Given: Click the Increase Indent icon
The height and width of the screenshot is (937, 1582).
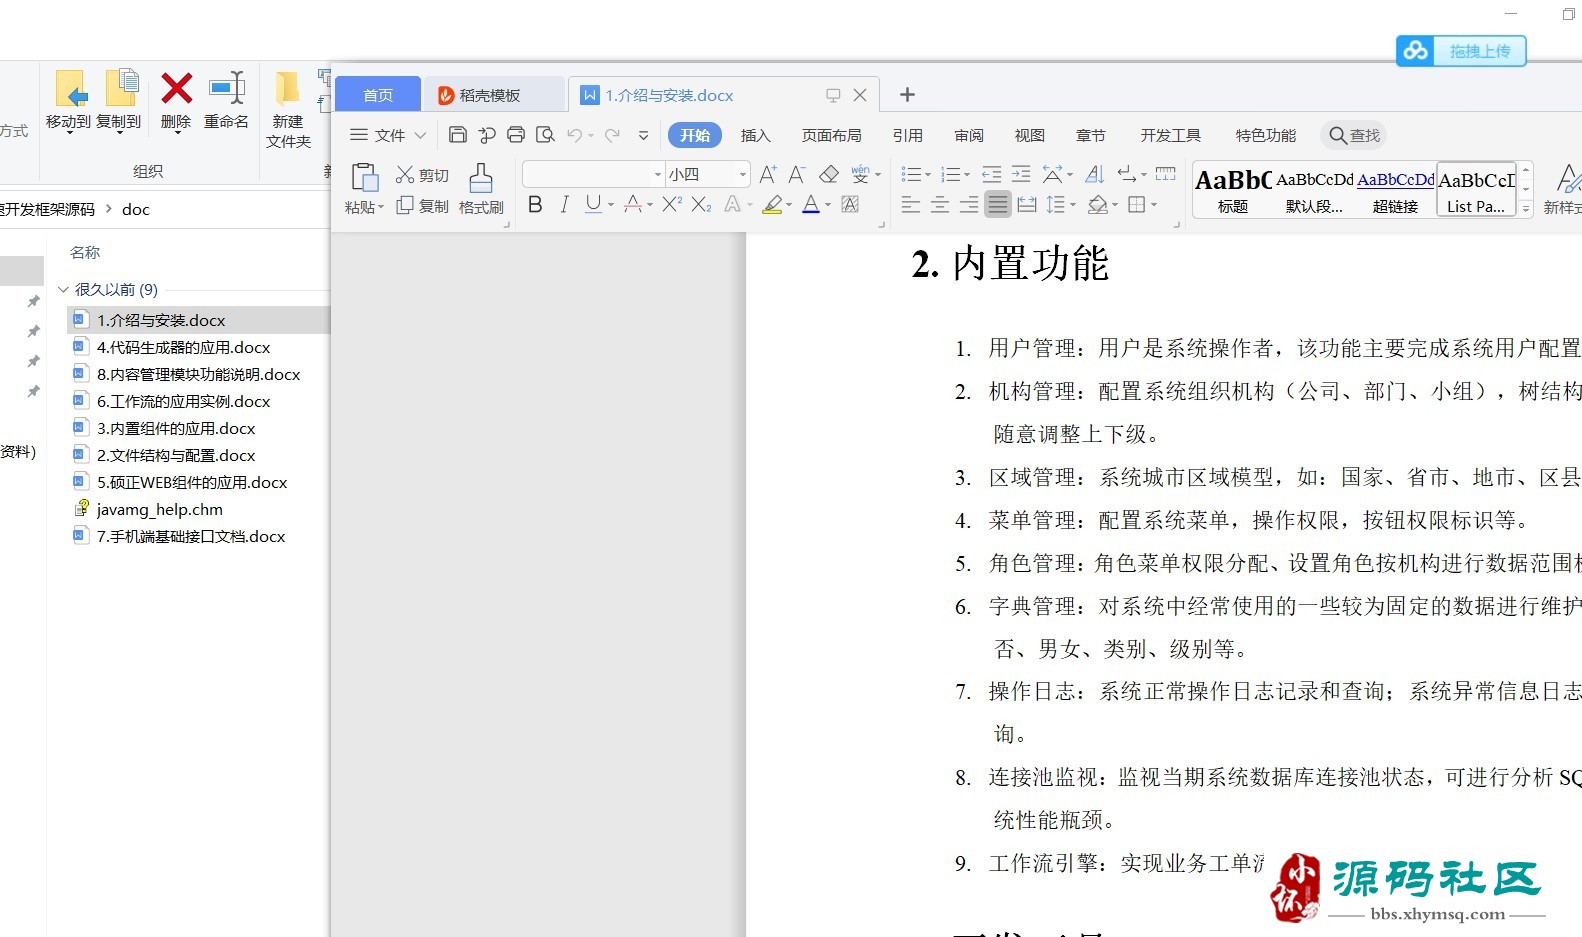Looking at the screenshot, I should (1021, 175).
